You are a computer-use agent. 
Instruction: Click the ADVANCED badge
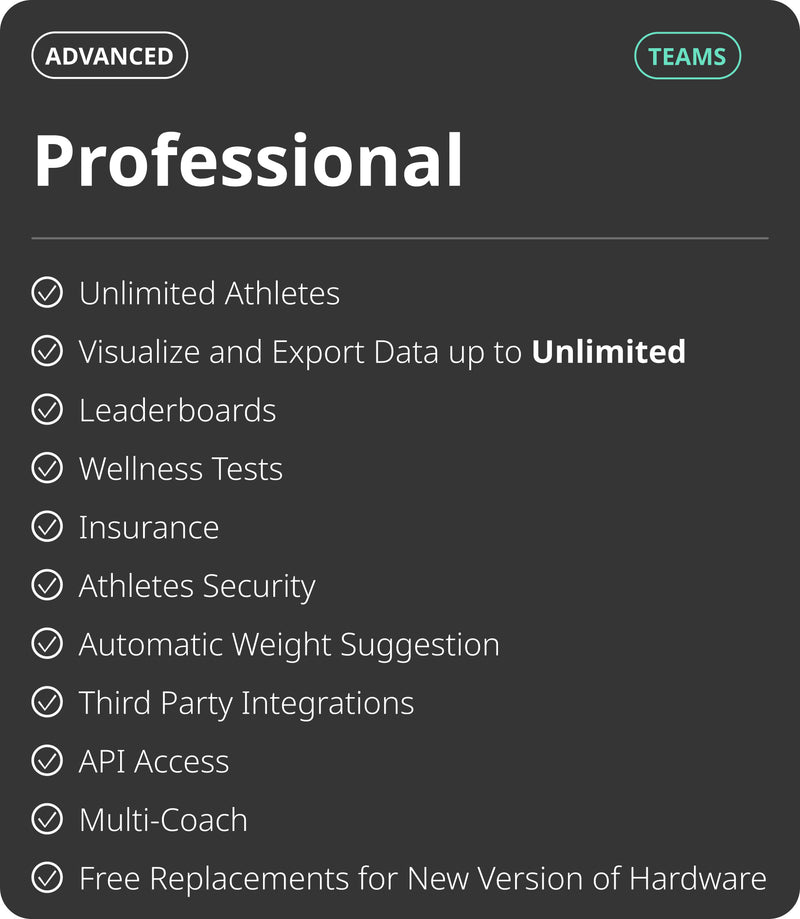[110, 56]
